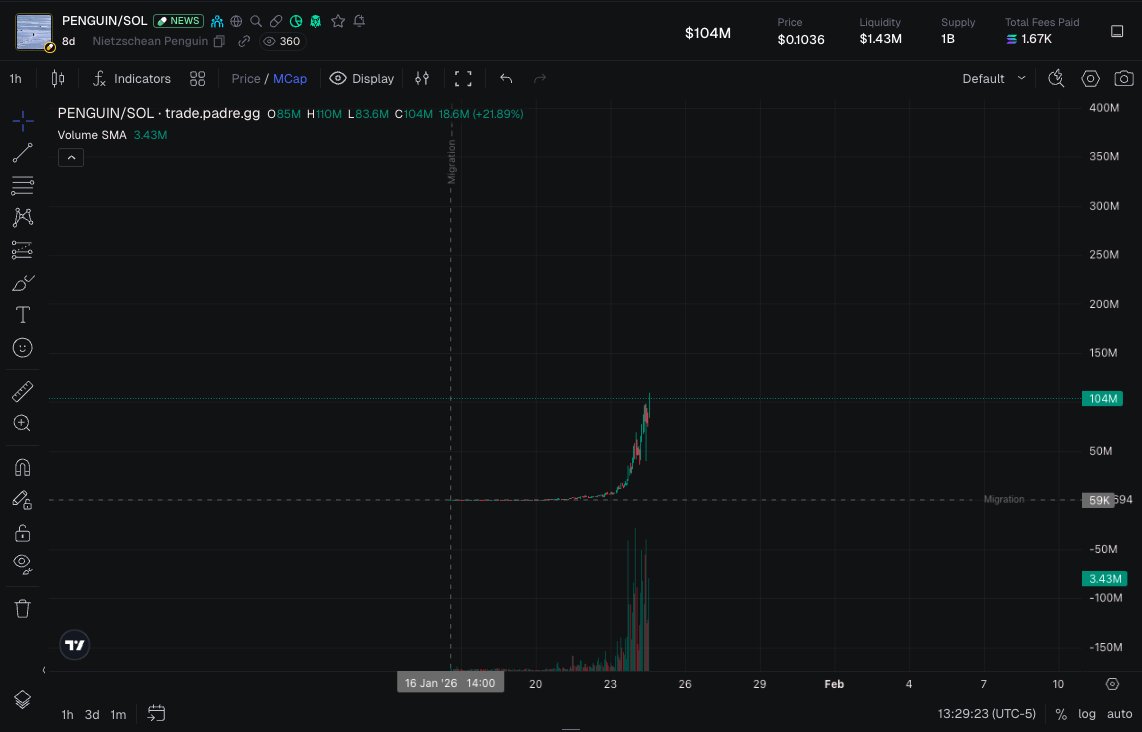Select the 1h range at bottom

point(67,715)
